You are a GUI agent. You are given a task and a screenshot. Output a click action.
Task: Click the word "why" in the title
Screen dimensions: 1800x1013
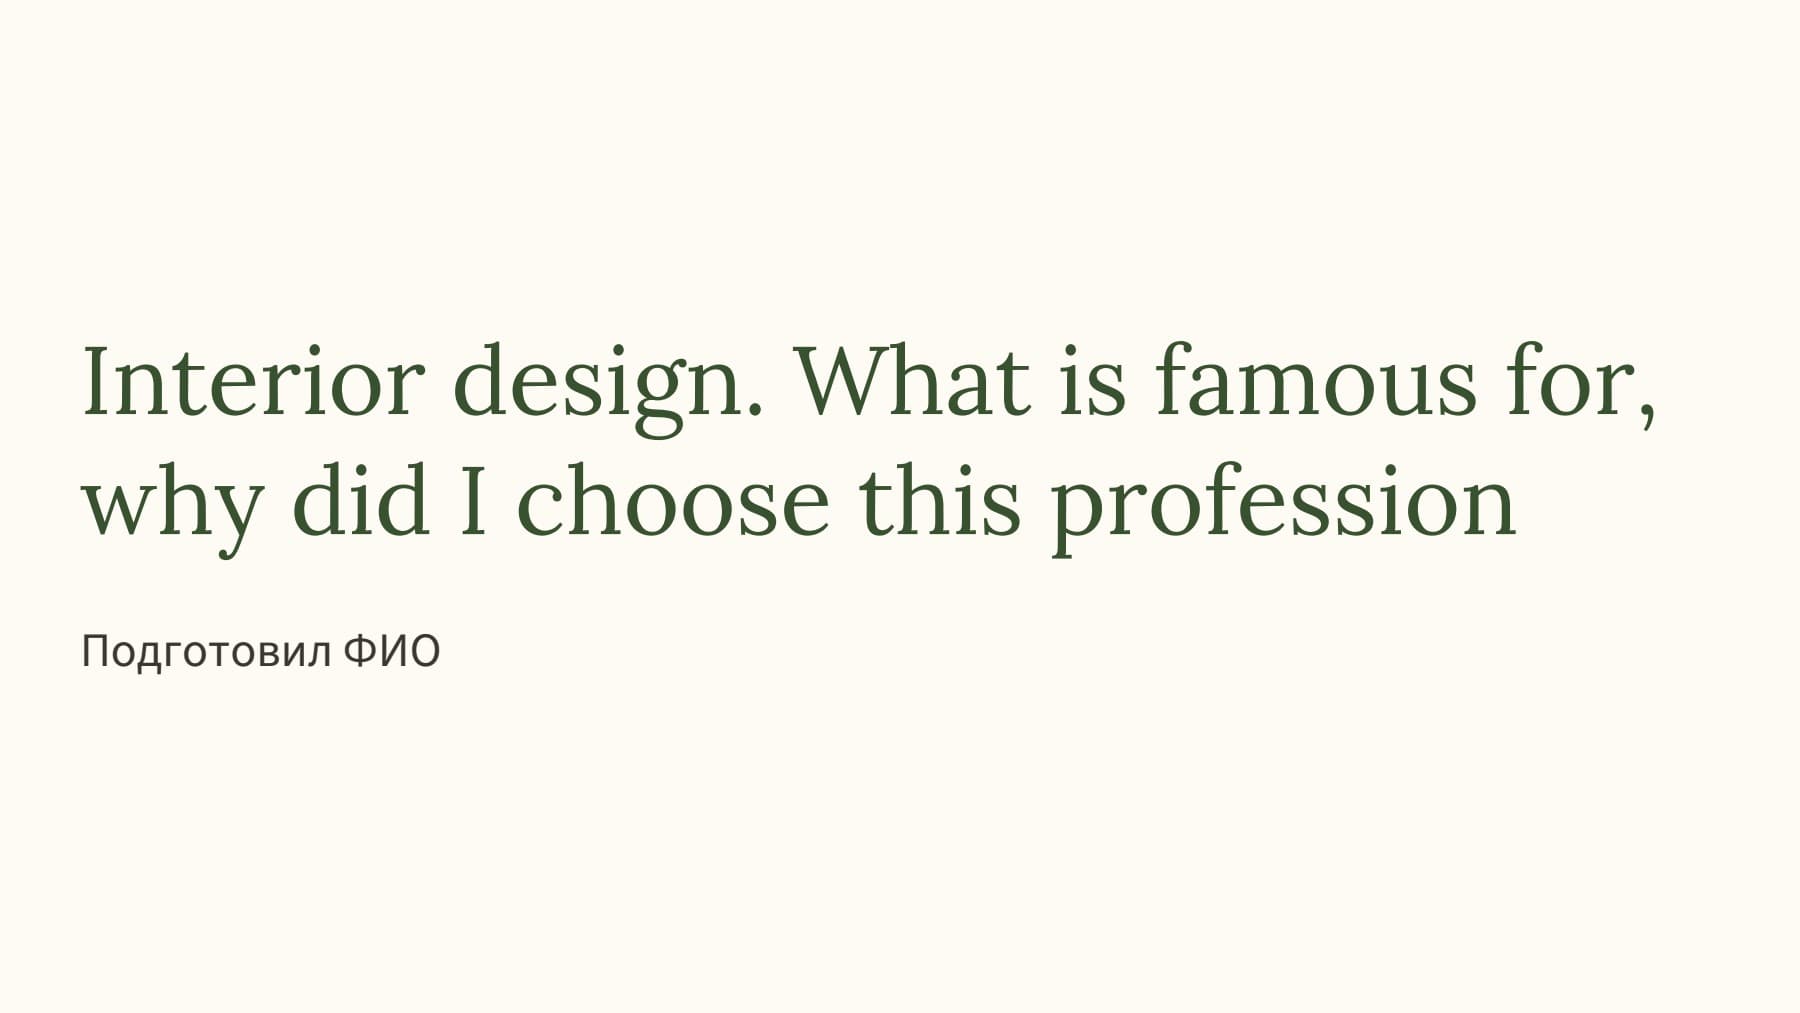coord(172,504)
